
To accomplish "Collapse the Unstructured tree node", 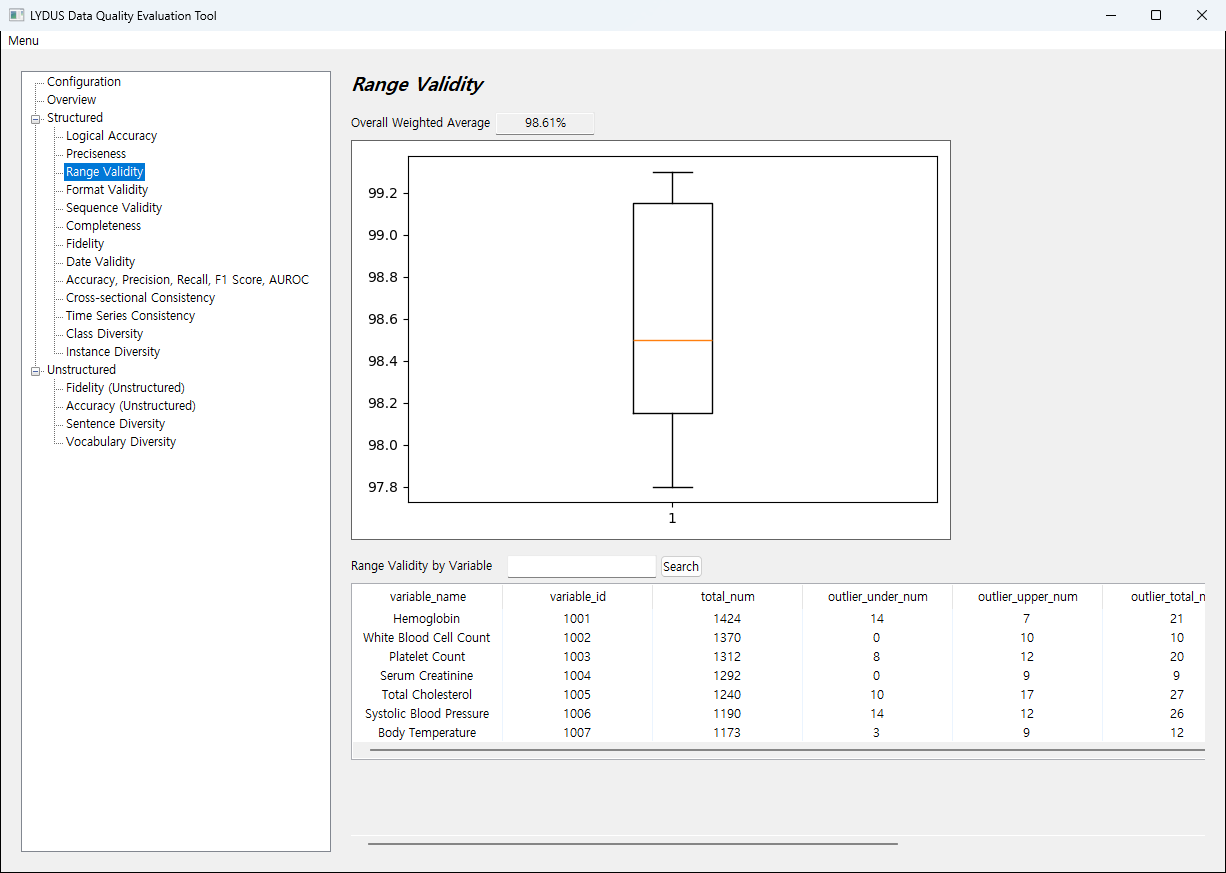I will (37, 370).
